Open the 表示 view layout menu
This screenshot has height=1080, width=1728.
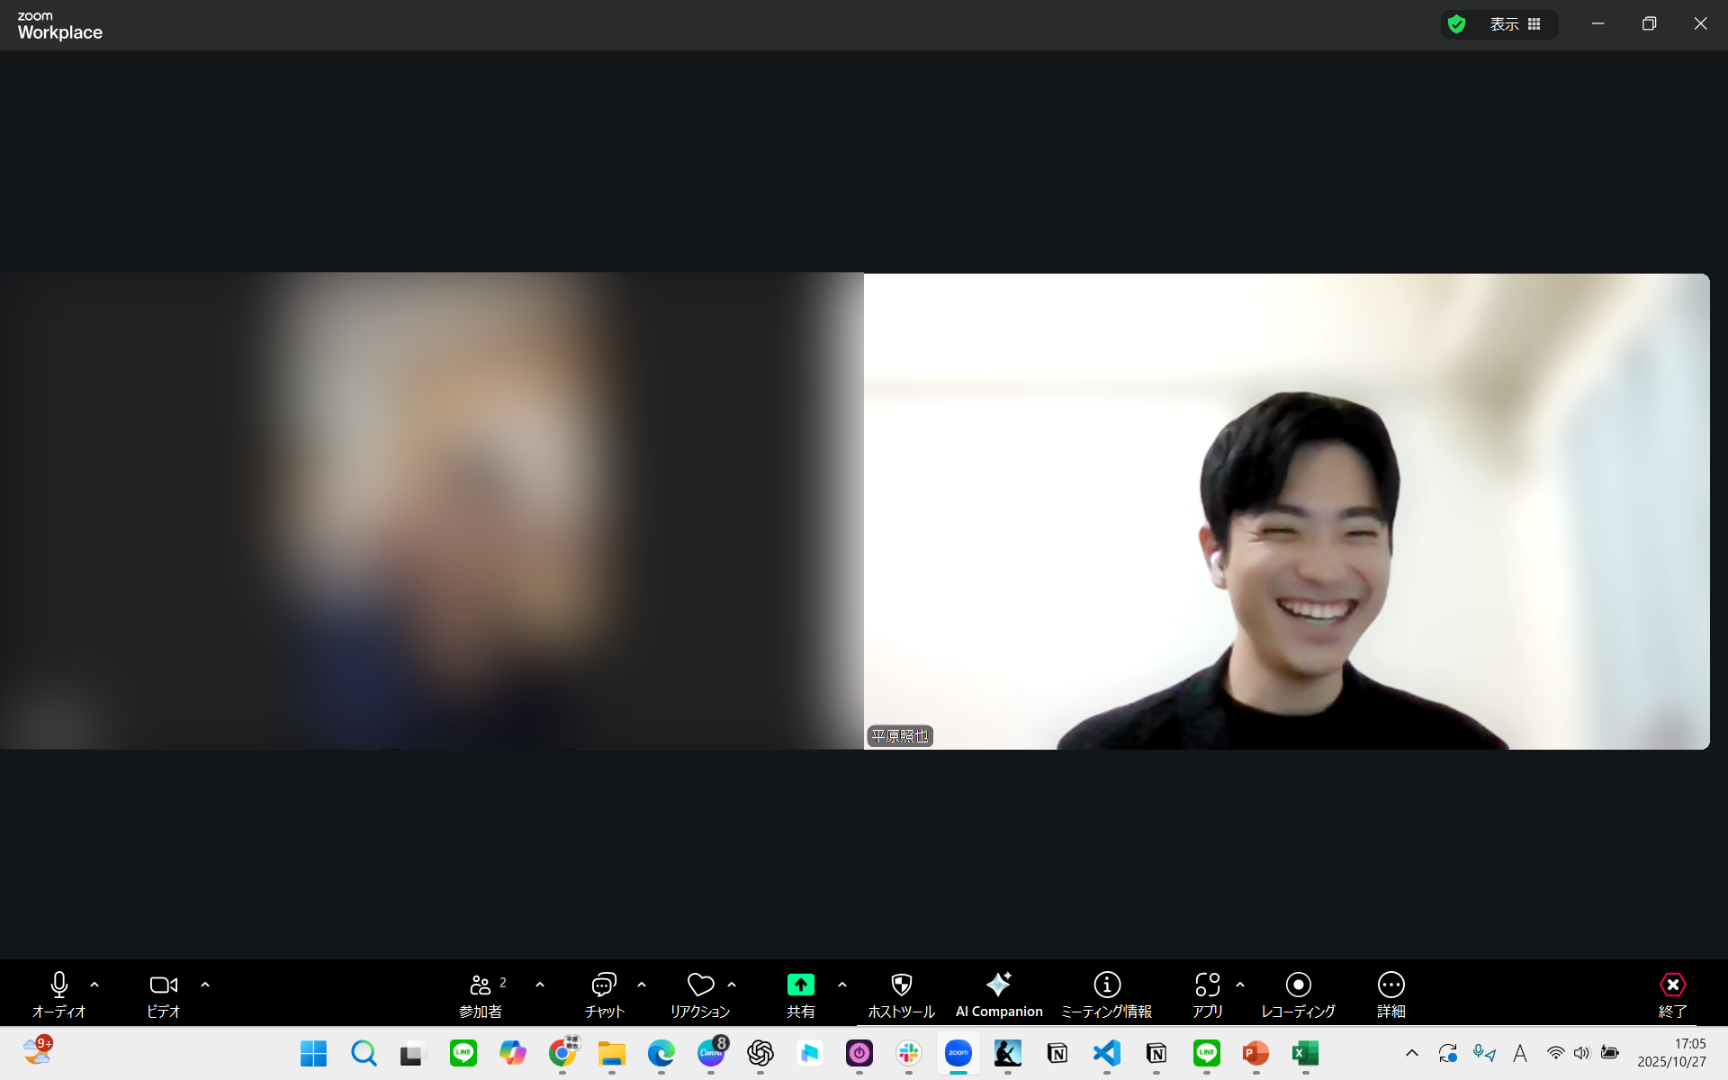coord(1515,24)
